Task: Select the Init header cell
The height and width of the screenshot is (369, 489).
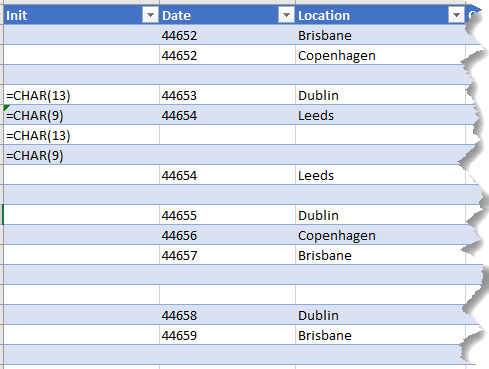Action: pos(81,15)
